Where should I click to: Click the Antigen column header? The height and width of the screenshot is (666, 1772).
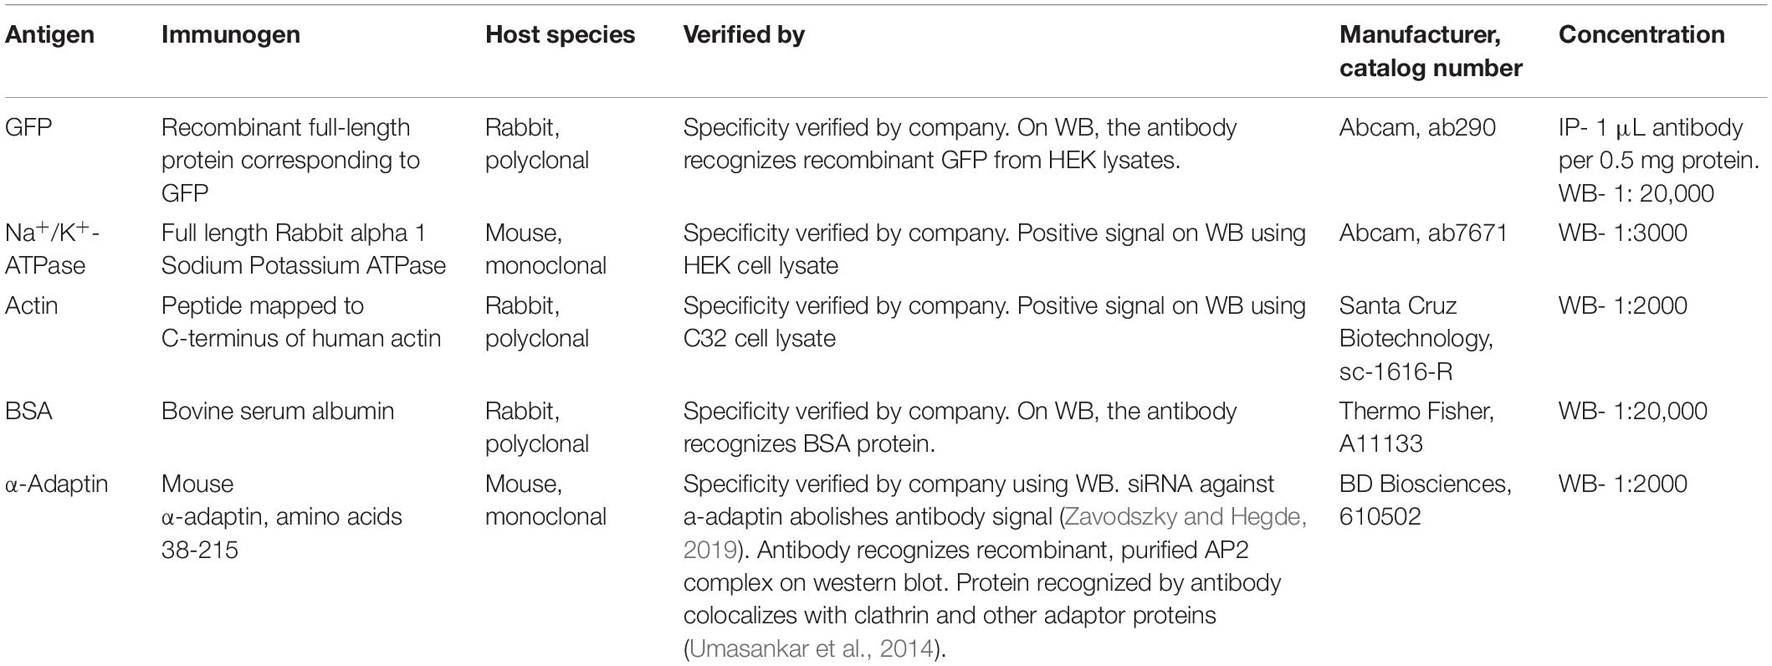pyautogui.click(x=50, y=35)
